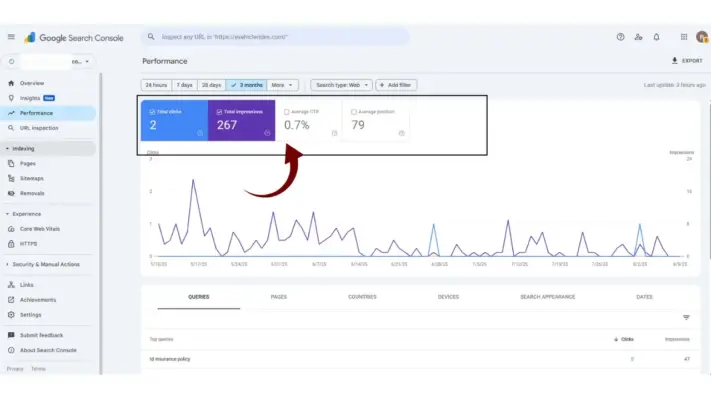The width and height of the screenshot is (711, 400).
Task: Click the Core Web Vitals gauge icon
Action: point(11,229)
